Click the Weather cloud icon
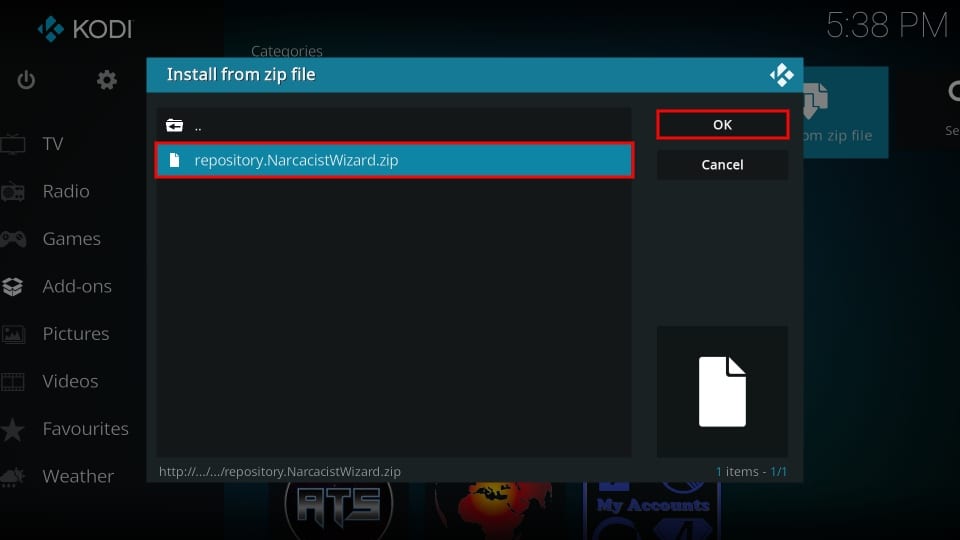Screen dimensions: 960x540 [x=12, y=477]
